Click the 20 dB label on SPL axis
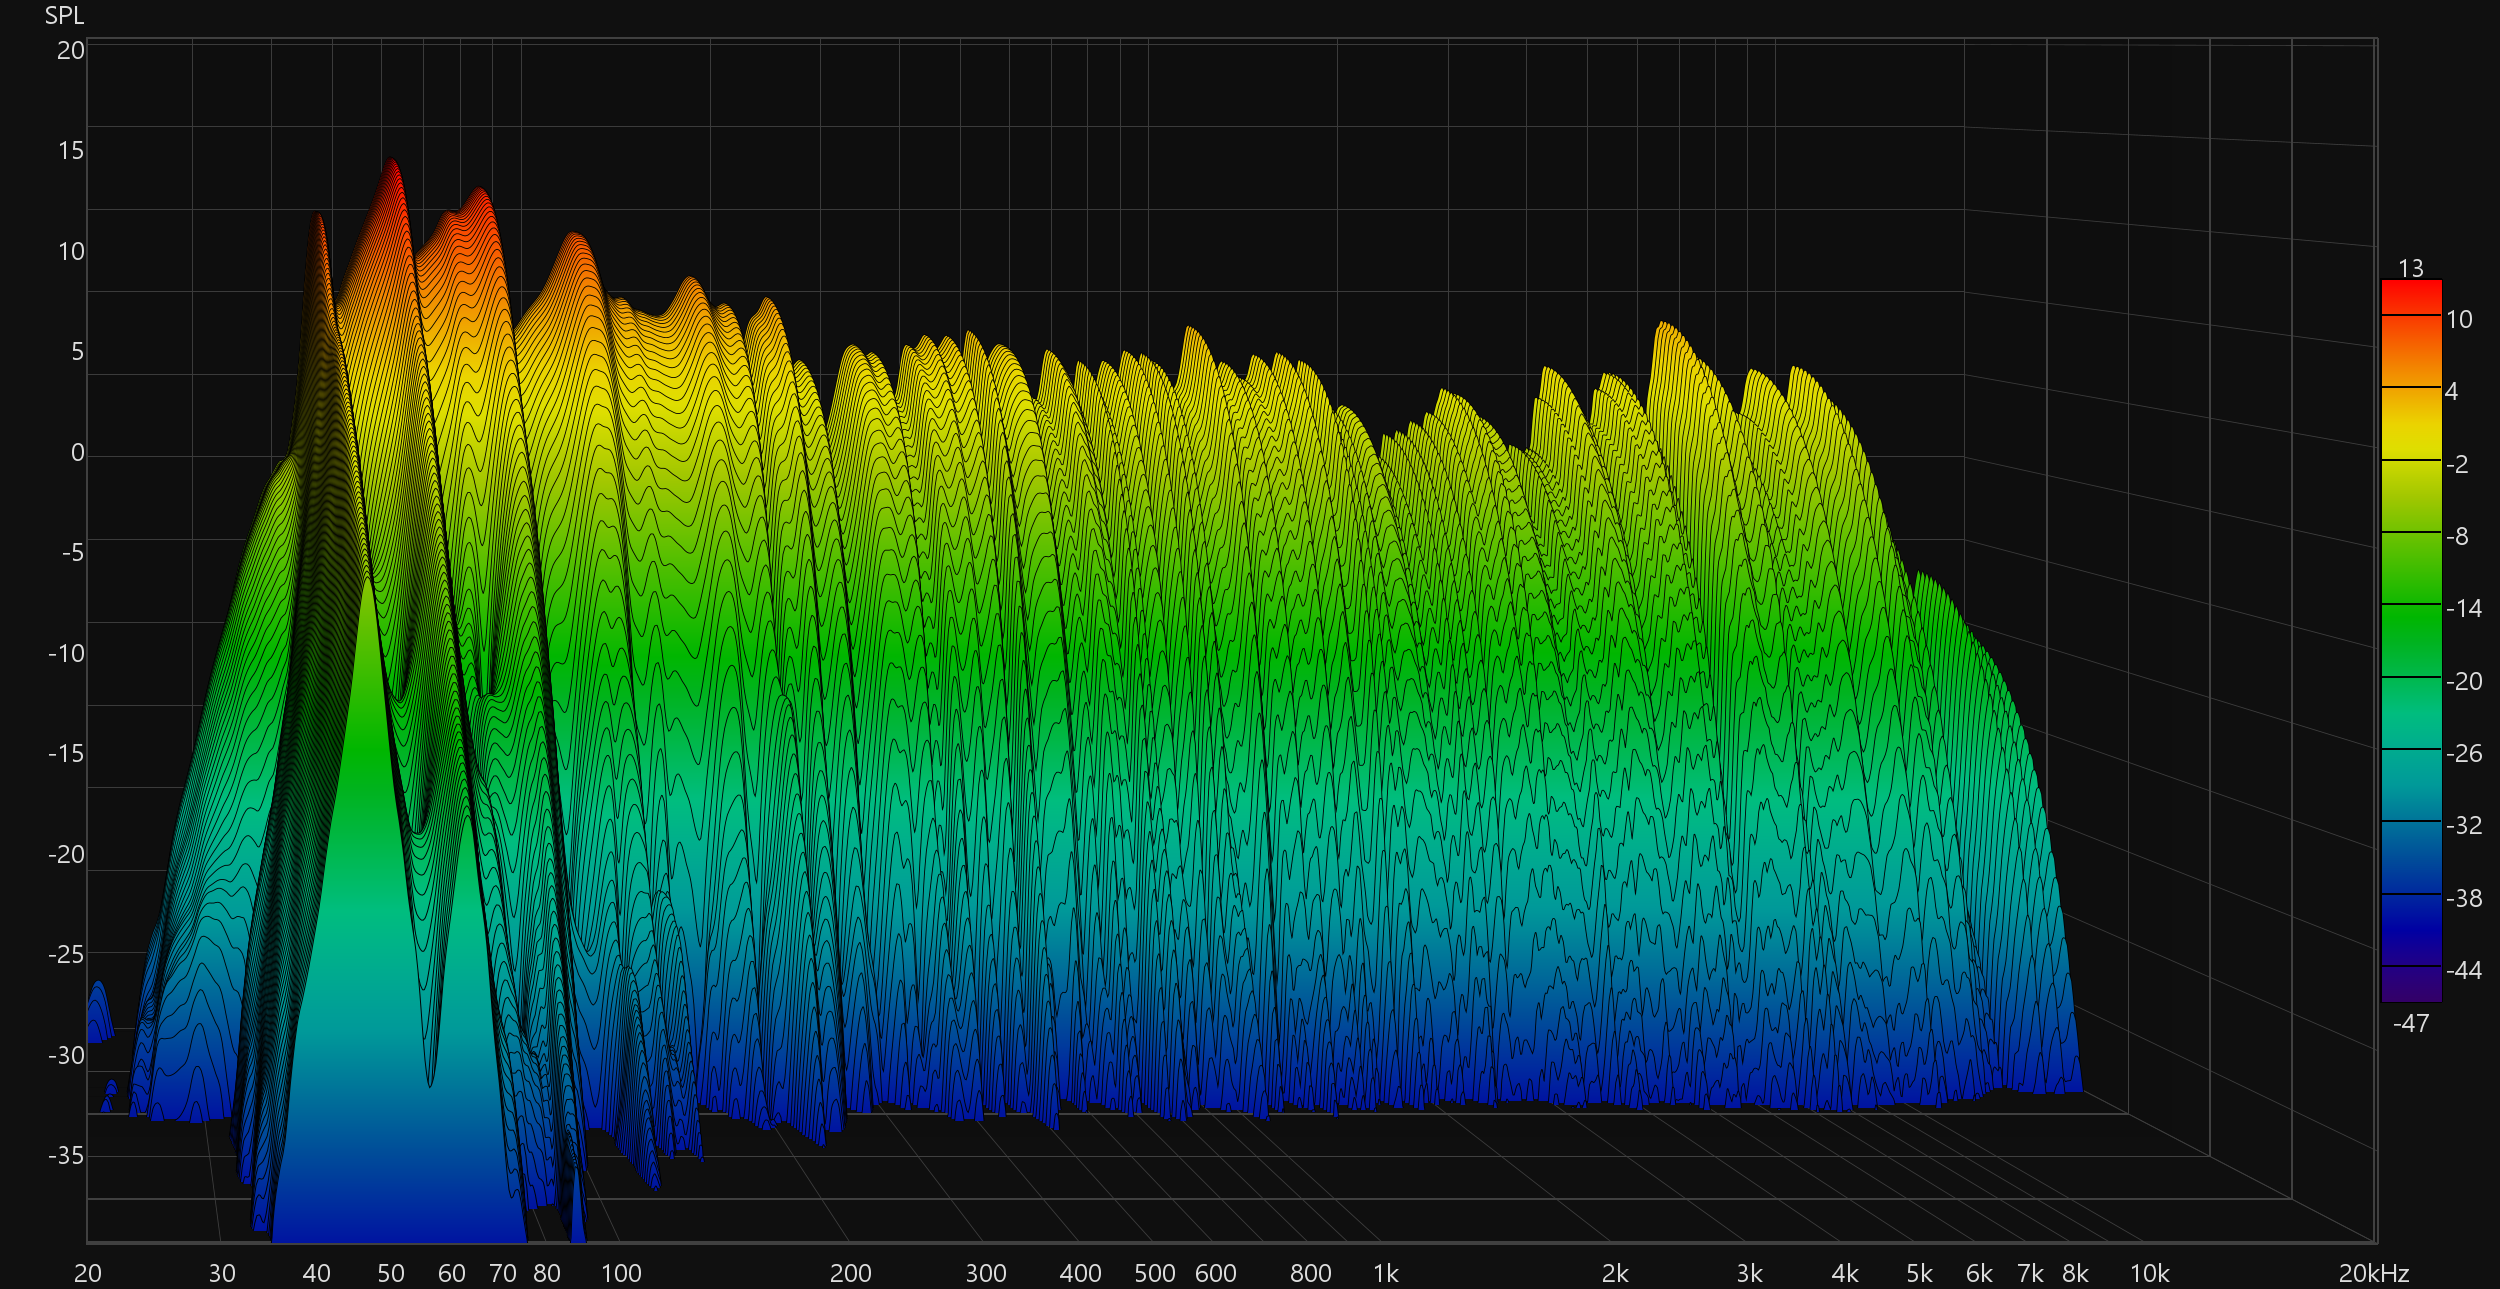 pyautogui.click(x=70, y=51)
